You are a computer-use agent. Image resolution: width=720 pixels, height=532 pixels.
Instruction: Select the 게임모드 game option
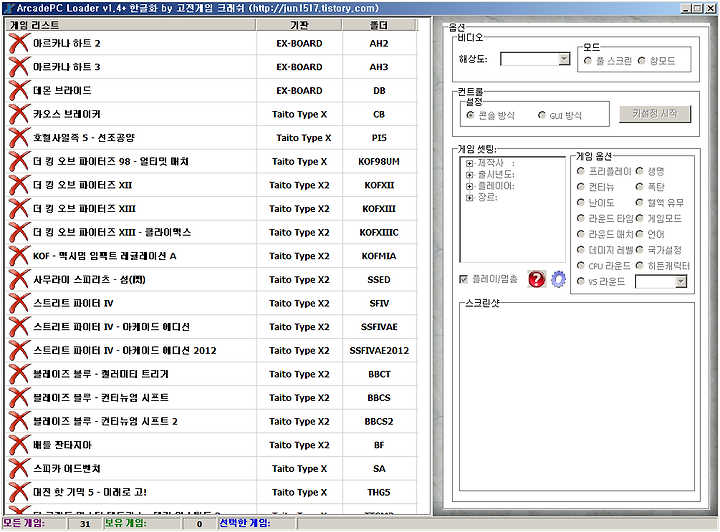pyautogui.click(x=639, y=218)
